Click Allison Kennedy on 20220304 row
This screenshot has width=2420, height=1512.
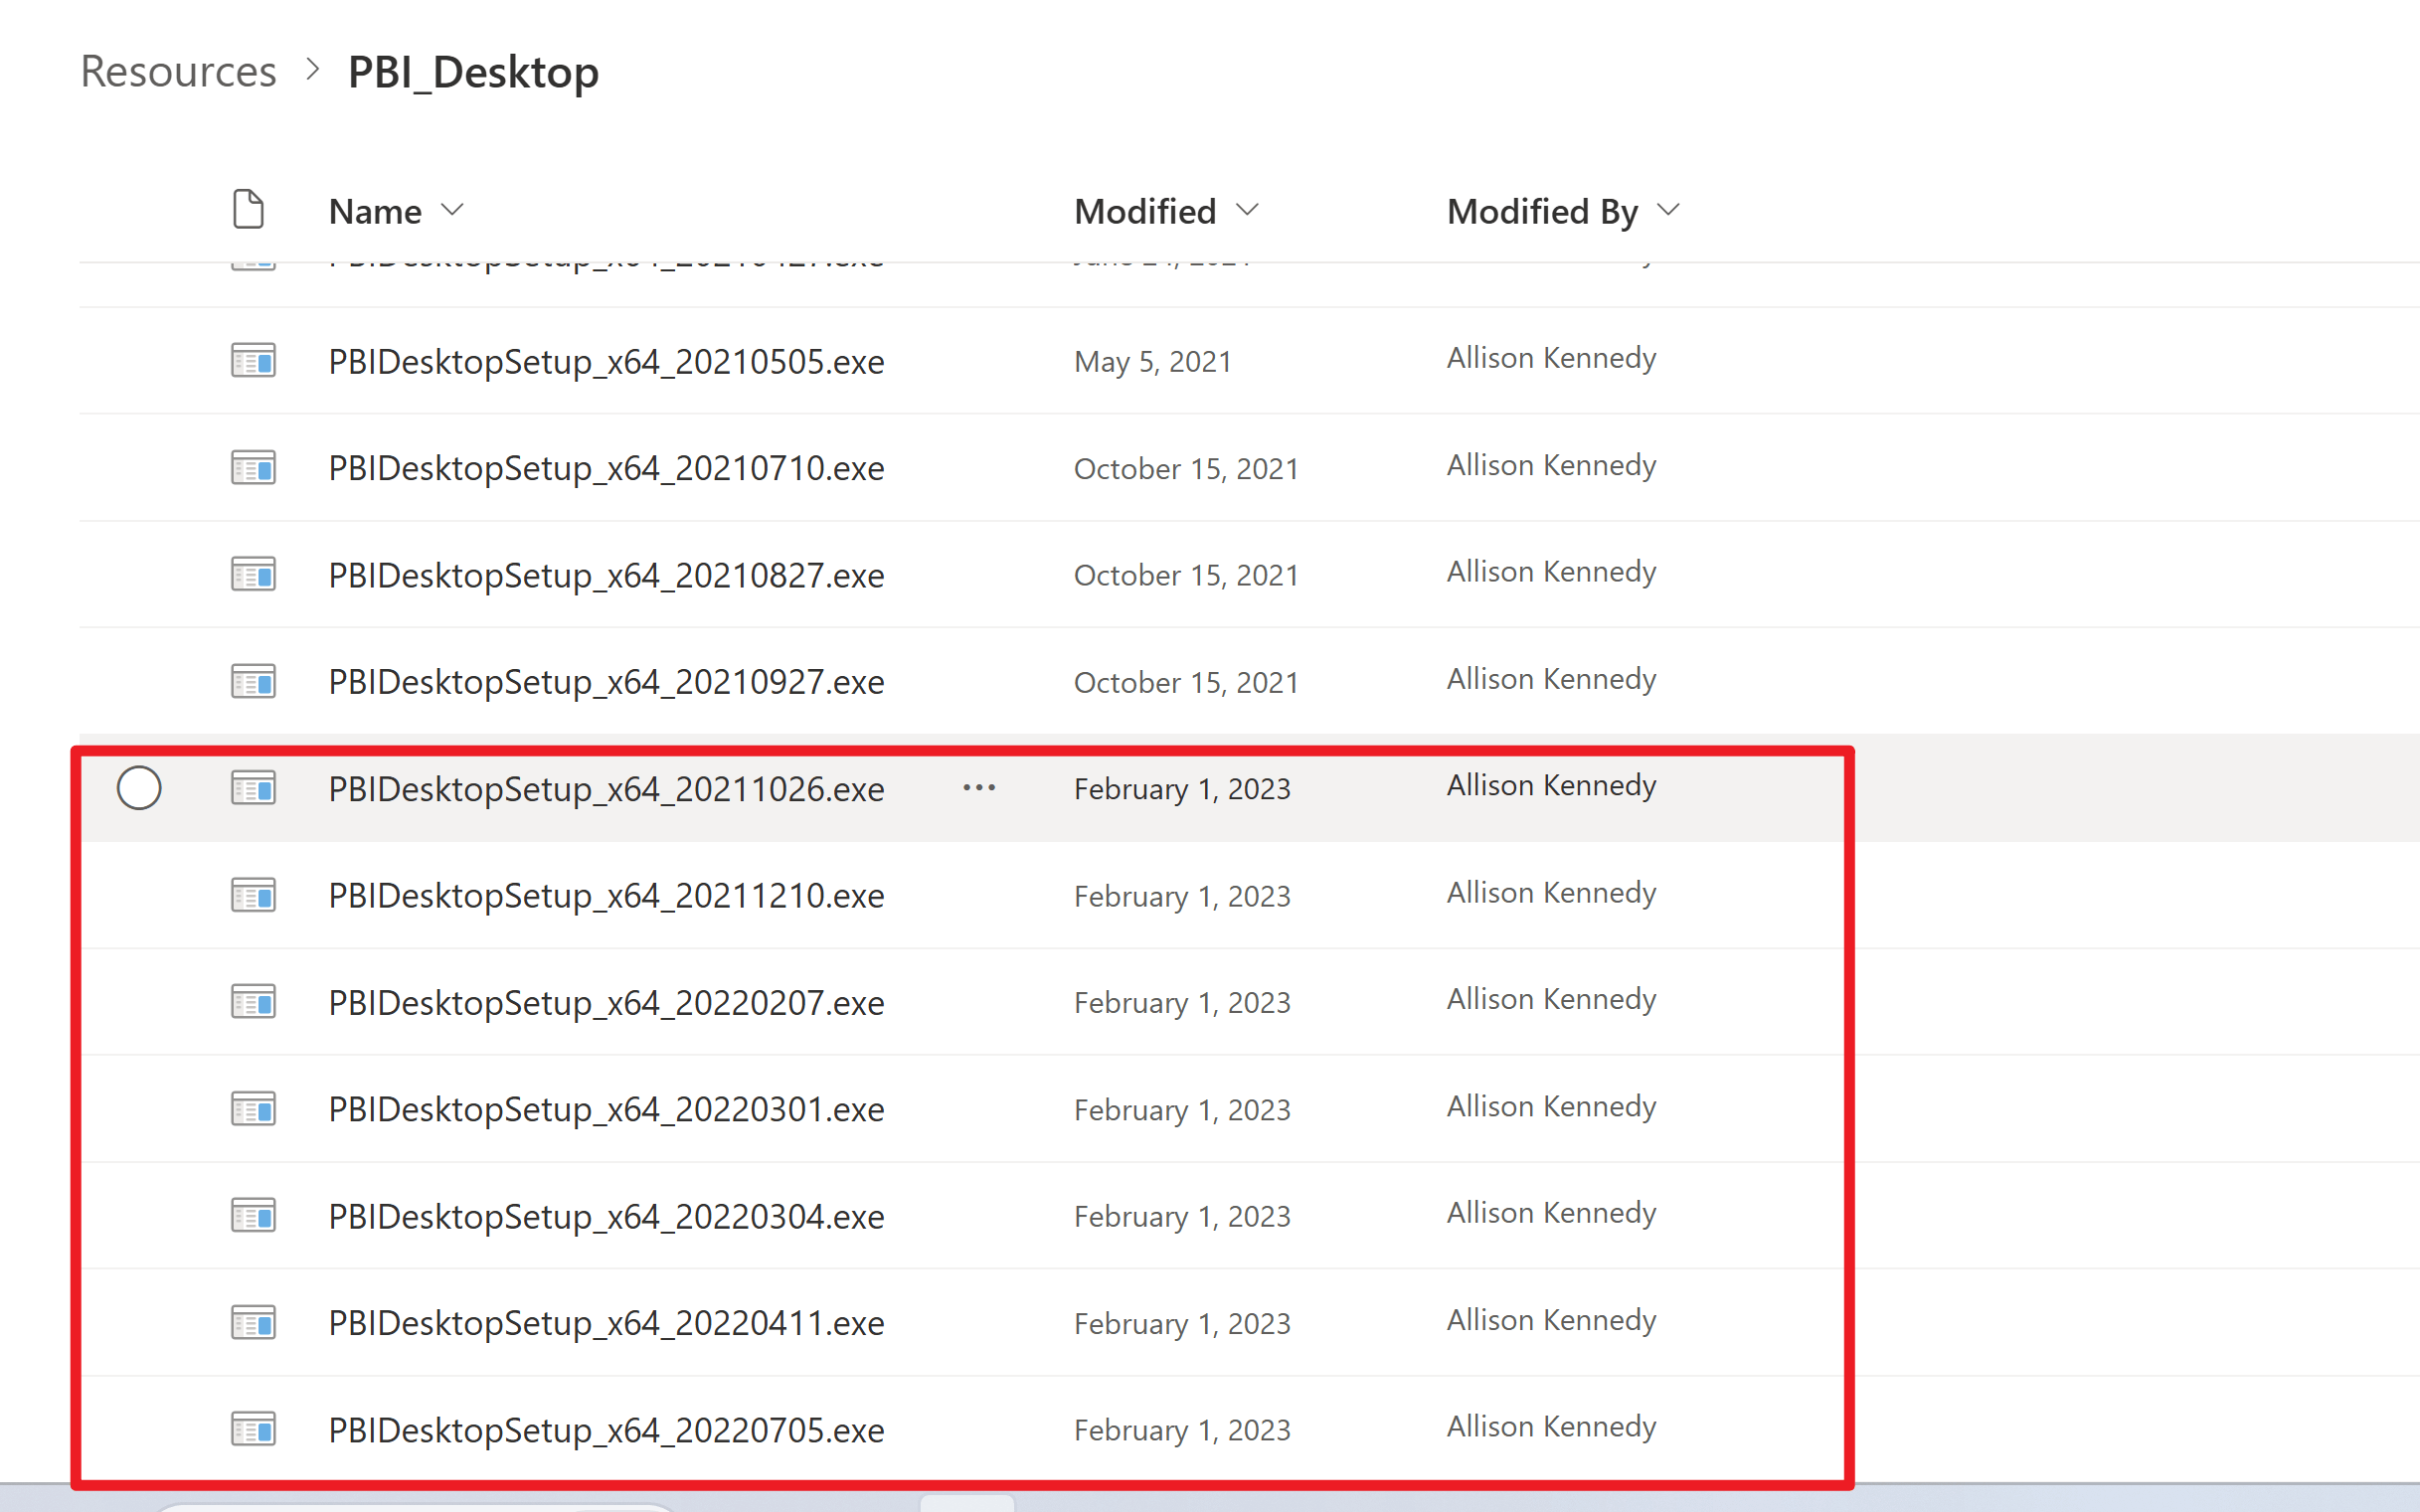(x=1551, y=1213)
